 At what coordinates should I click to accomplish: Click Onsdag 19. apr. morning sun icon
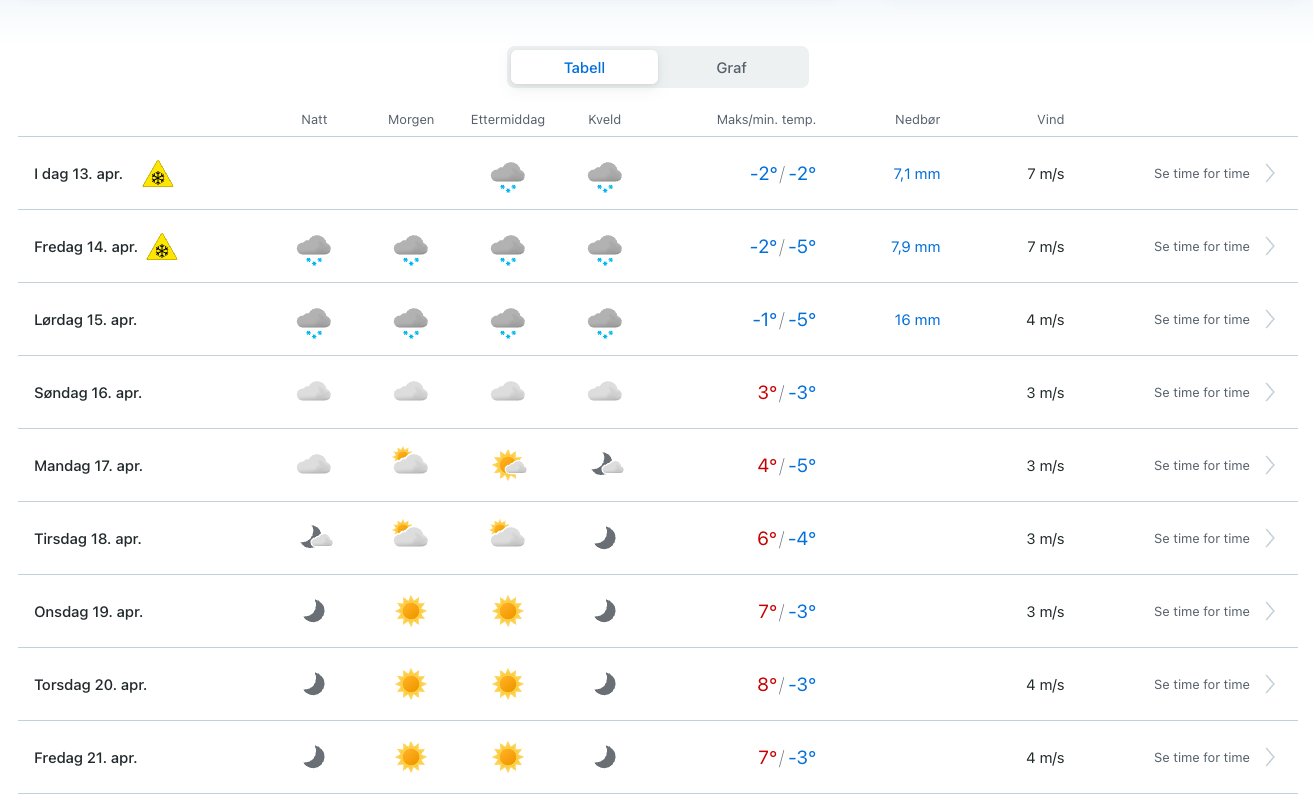[x=411, y=611]
